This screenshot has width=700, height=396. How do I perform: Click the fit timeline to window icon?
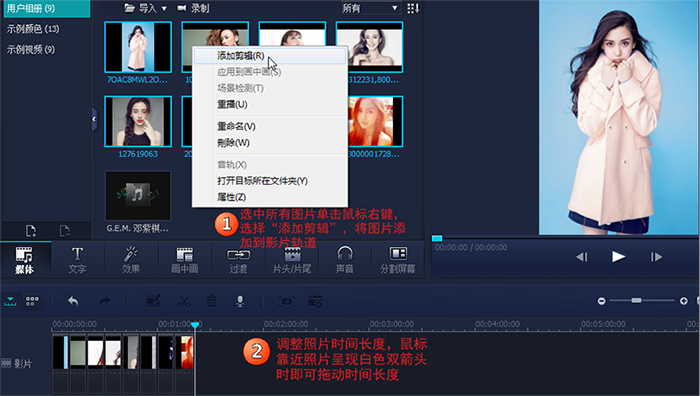(287, 302)
